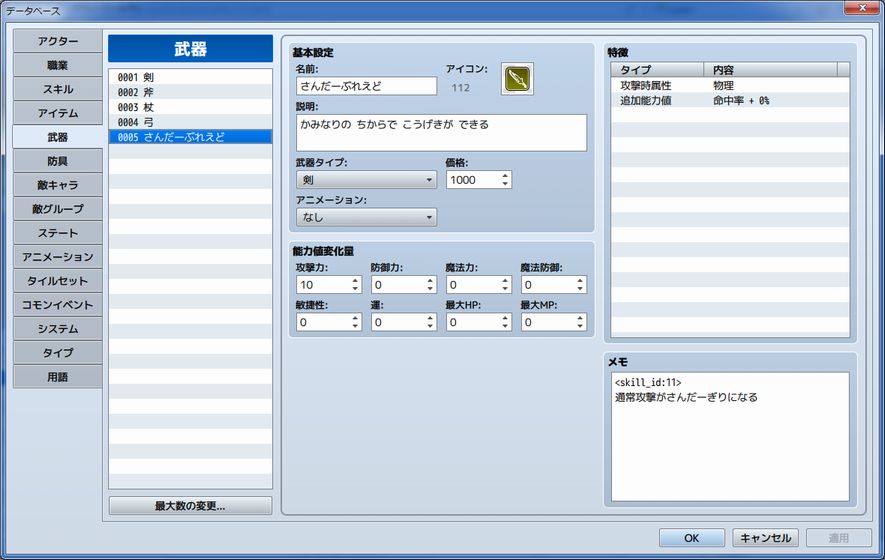Viewport: 885px width, 560px height.
Task: Go to the システム tab
Action: click(58, 329)
